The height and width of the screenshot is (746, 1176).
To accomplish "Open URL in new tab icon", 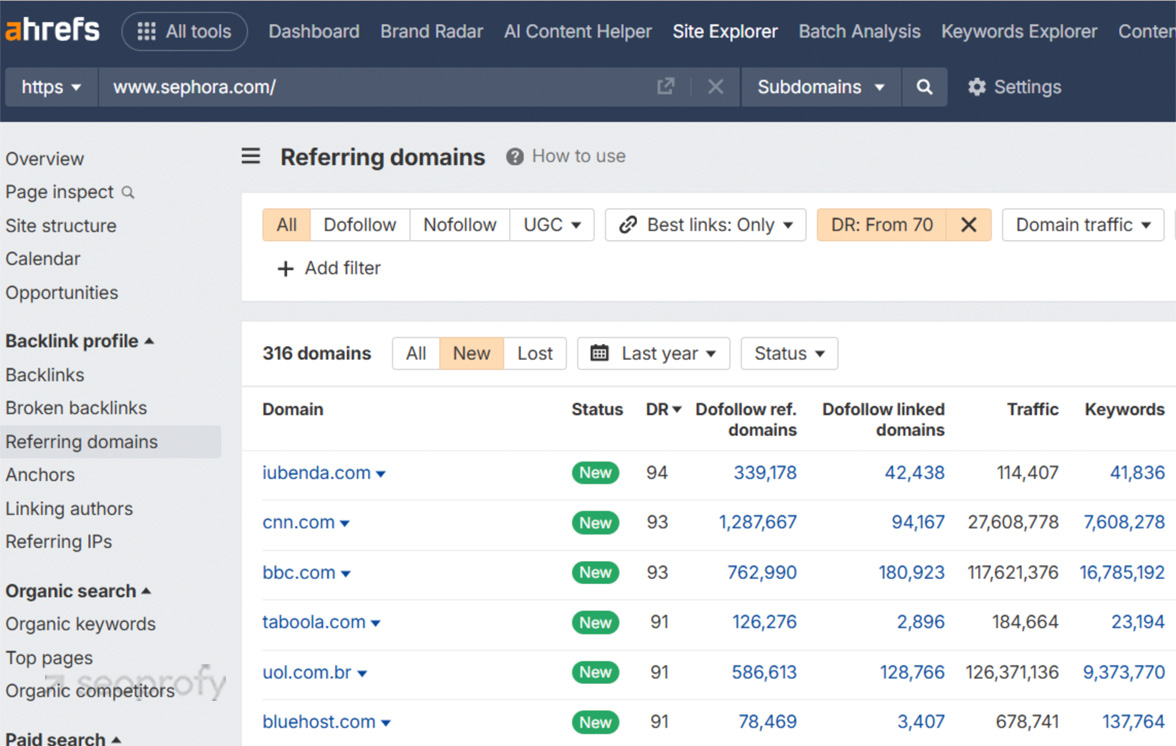I will point(665,87).
